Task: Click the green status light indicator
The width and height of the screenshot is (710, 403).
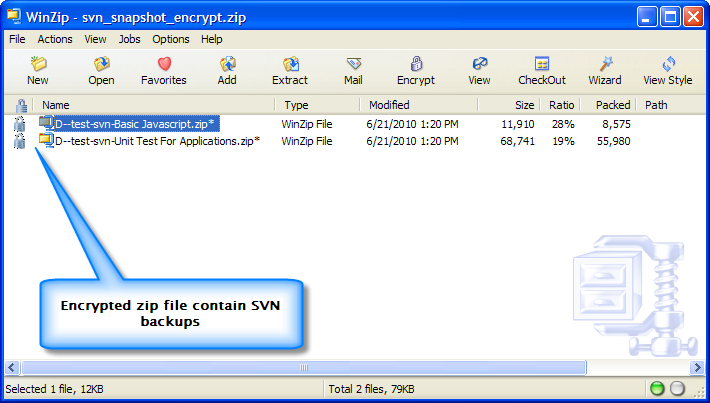Action: tap(657, 389)
